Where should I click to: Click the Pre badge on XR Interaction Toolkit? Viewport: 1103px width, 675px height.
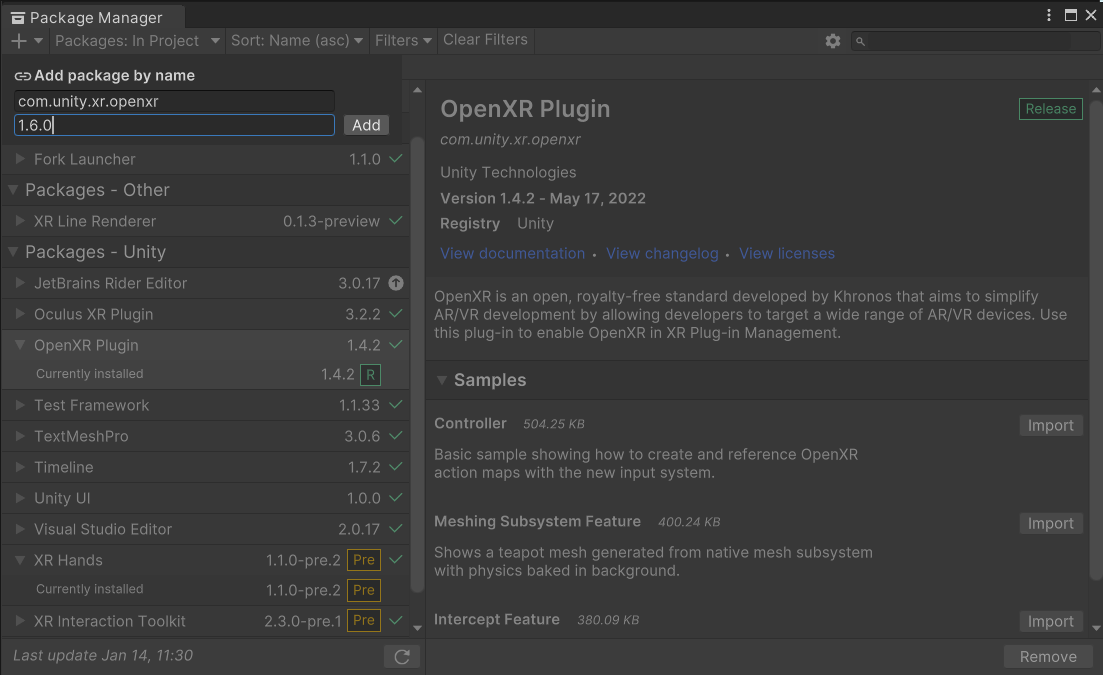click(364, 621)
